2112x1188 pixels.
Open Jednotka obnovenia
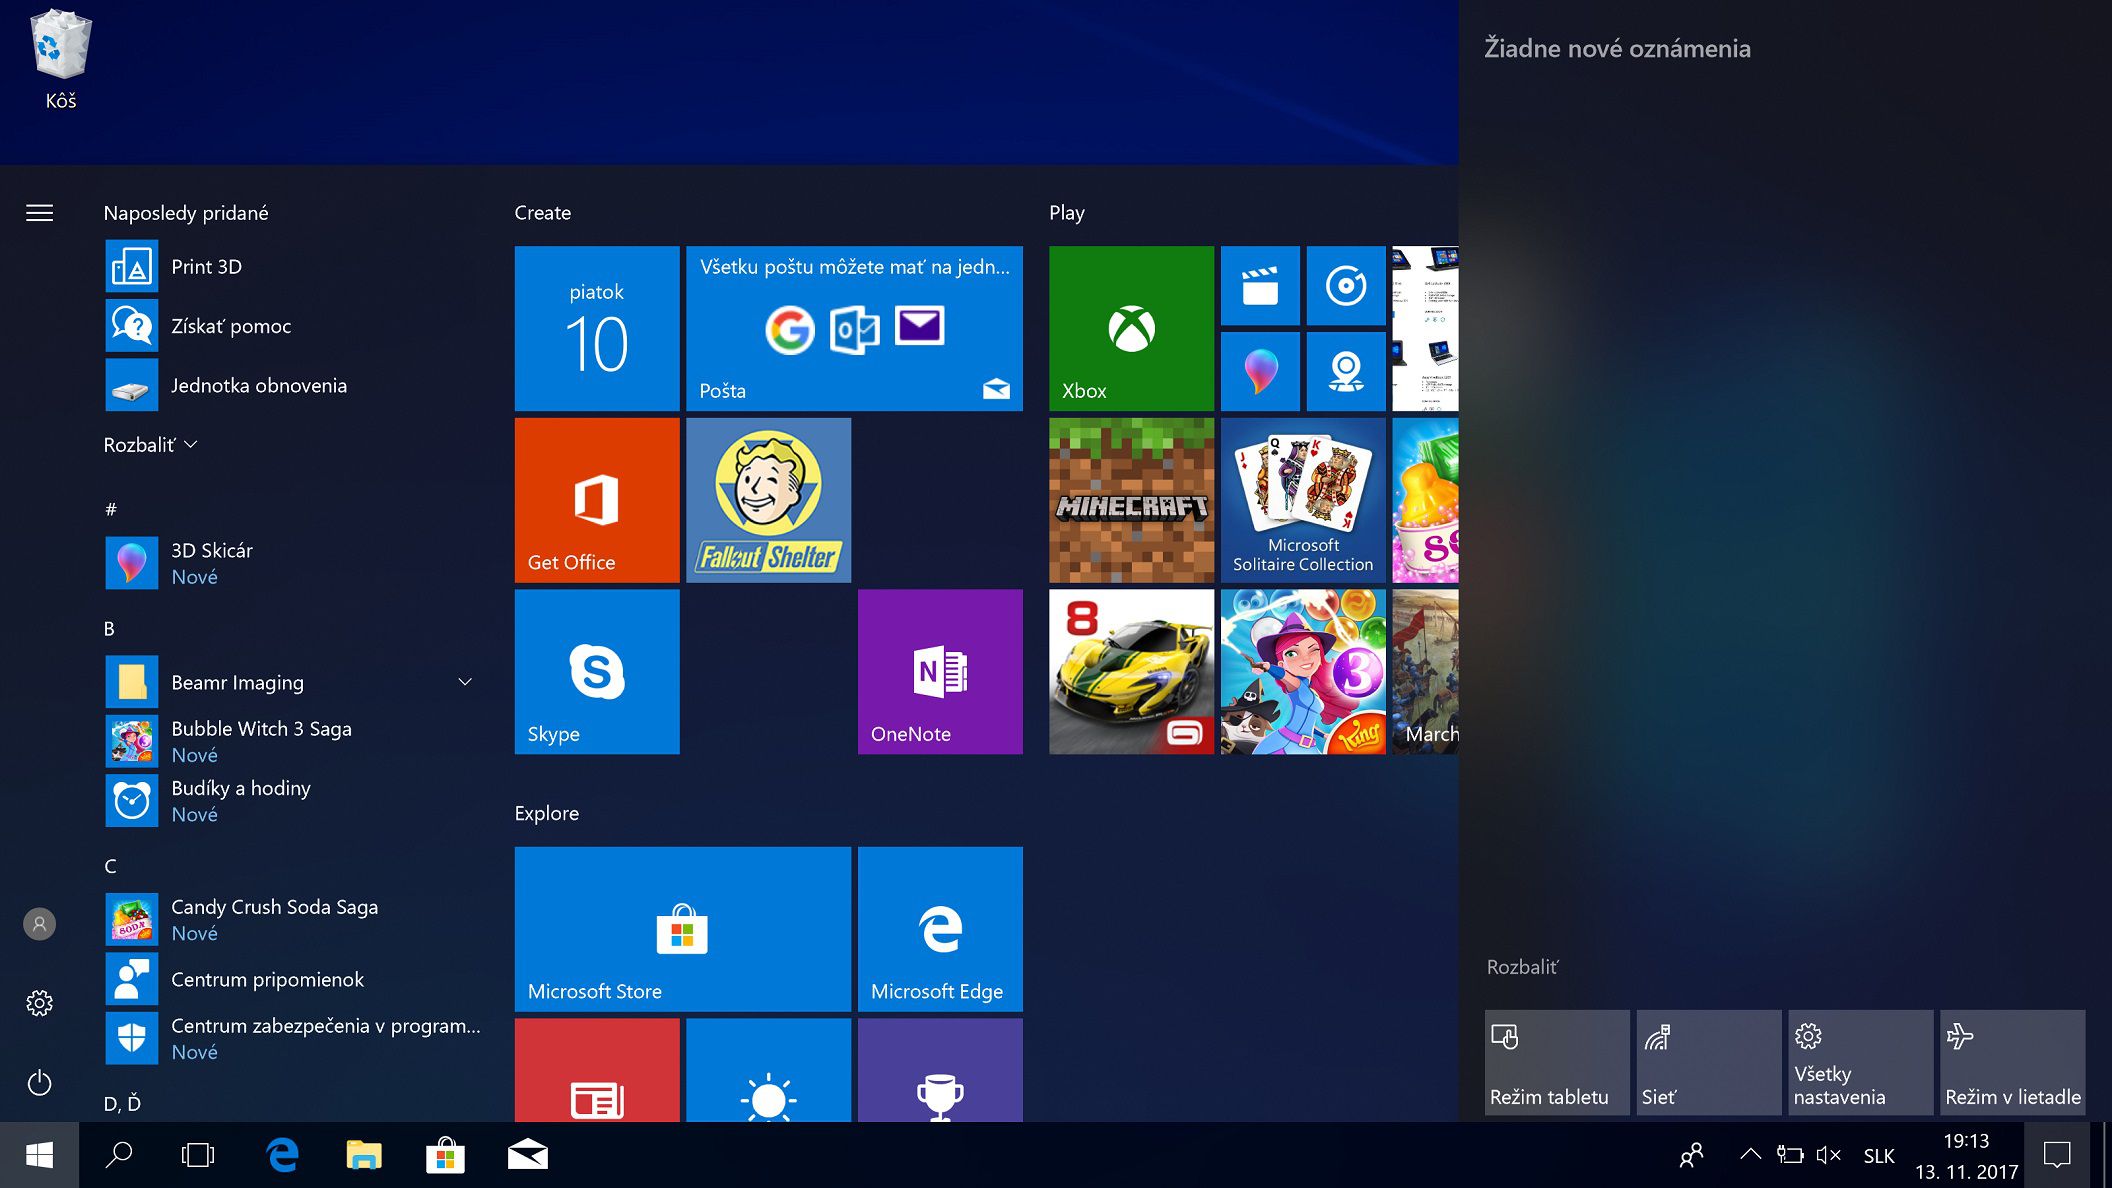pyautogui.click(x=293, y=386)
